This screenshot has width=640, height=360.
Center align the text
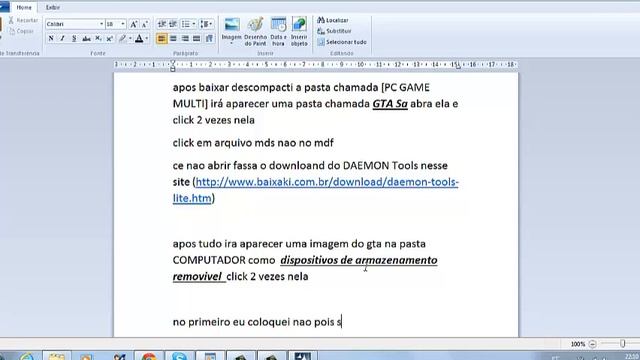[173, 39]
